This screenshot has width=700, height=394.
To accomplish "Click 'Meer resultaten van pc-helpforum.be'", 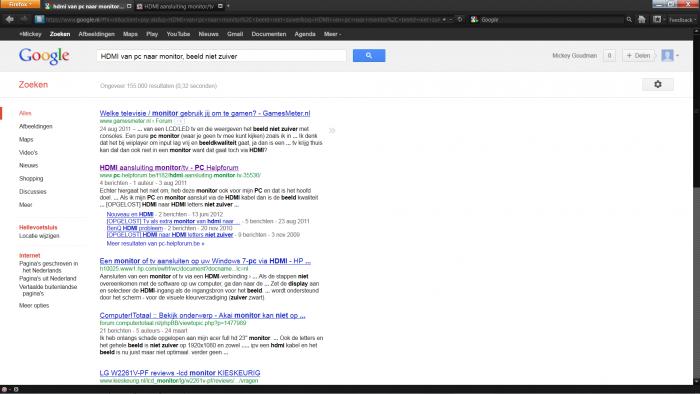I will click(x=155, y=244).
